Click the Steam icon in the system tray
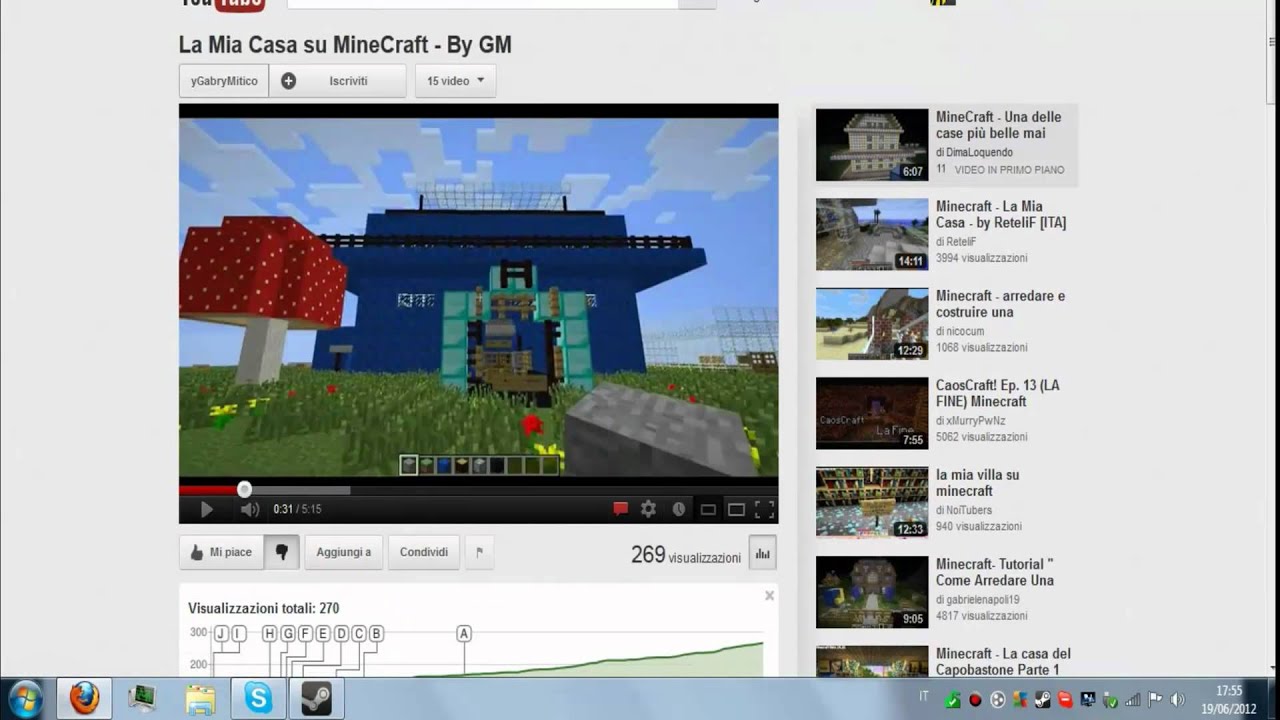 1042,699
